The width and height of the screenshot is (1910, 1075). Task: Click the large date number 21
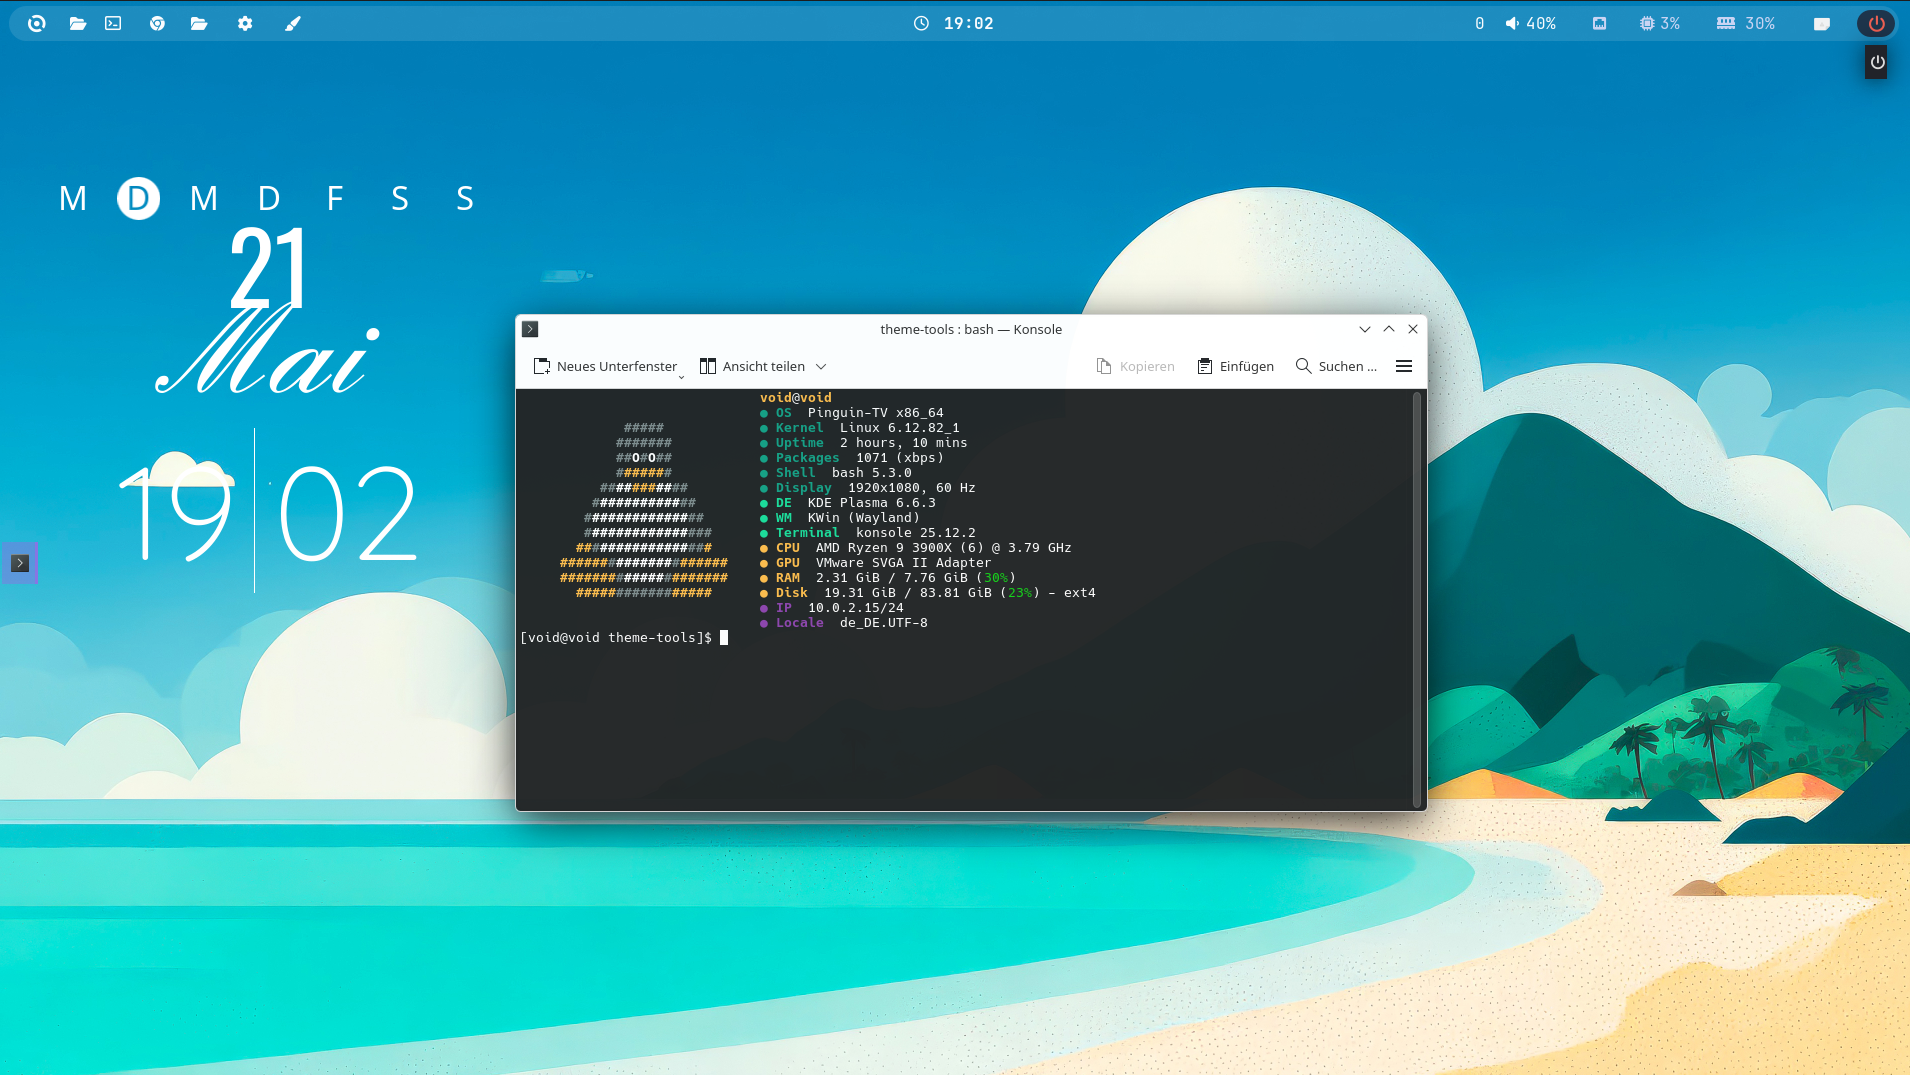coord(267,267)
